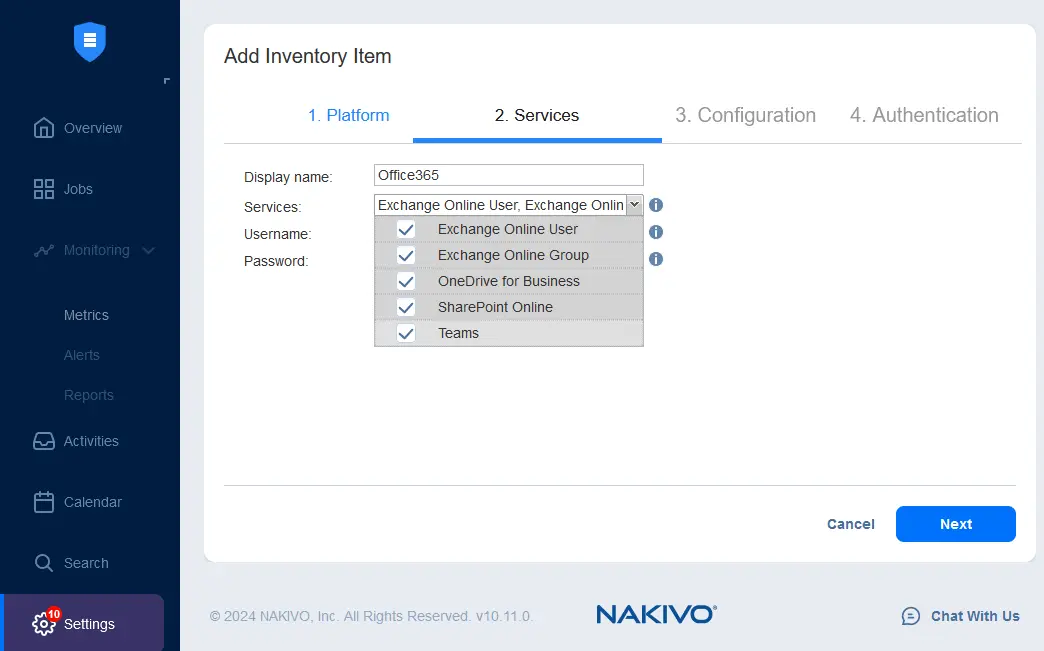Select 3. Configuration step tab
This screenshot has width=1044, height=651.
click(x=745, y=115)
